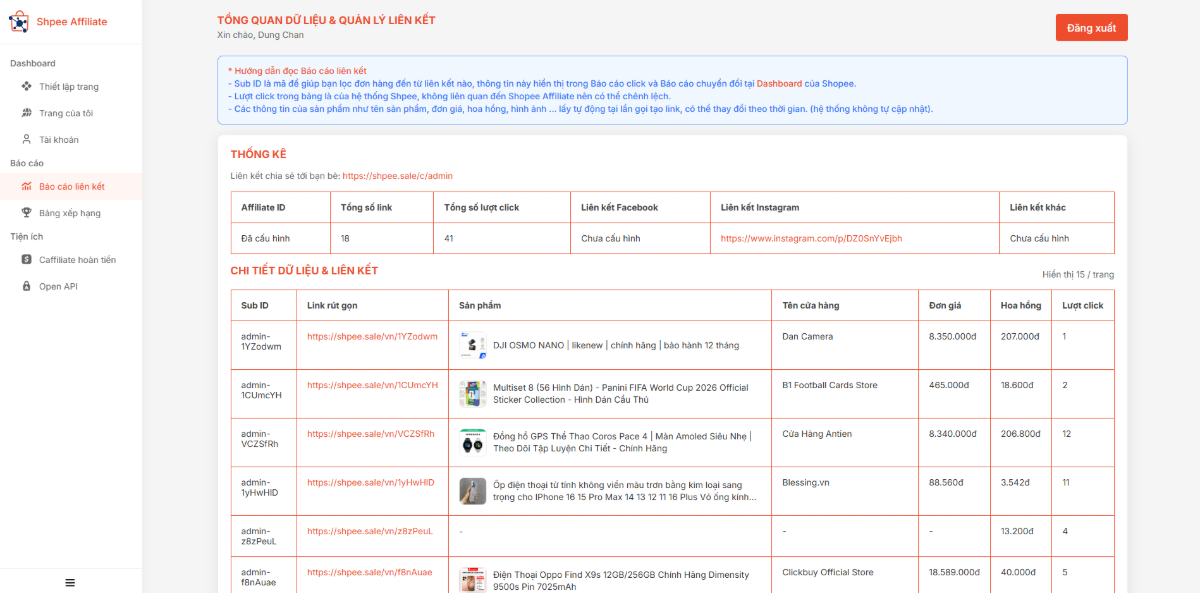
Task: Click the Caffiliate hoàn tiền dollar icon
Action: point(27,260)
